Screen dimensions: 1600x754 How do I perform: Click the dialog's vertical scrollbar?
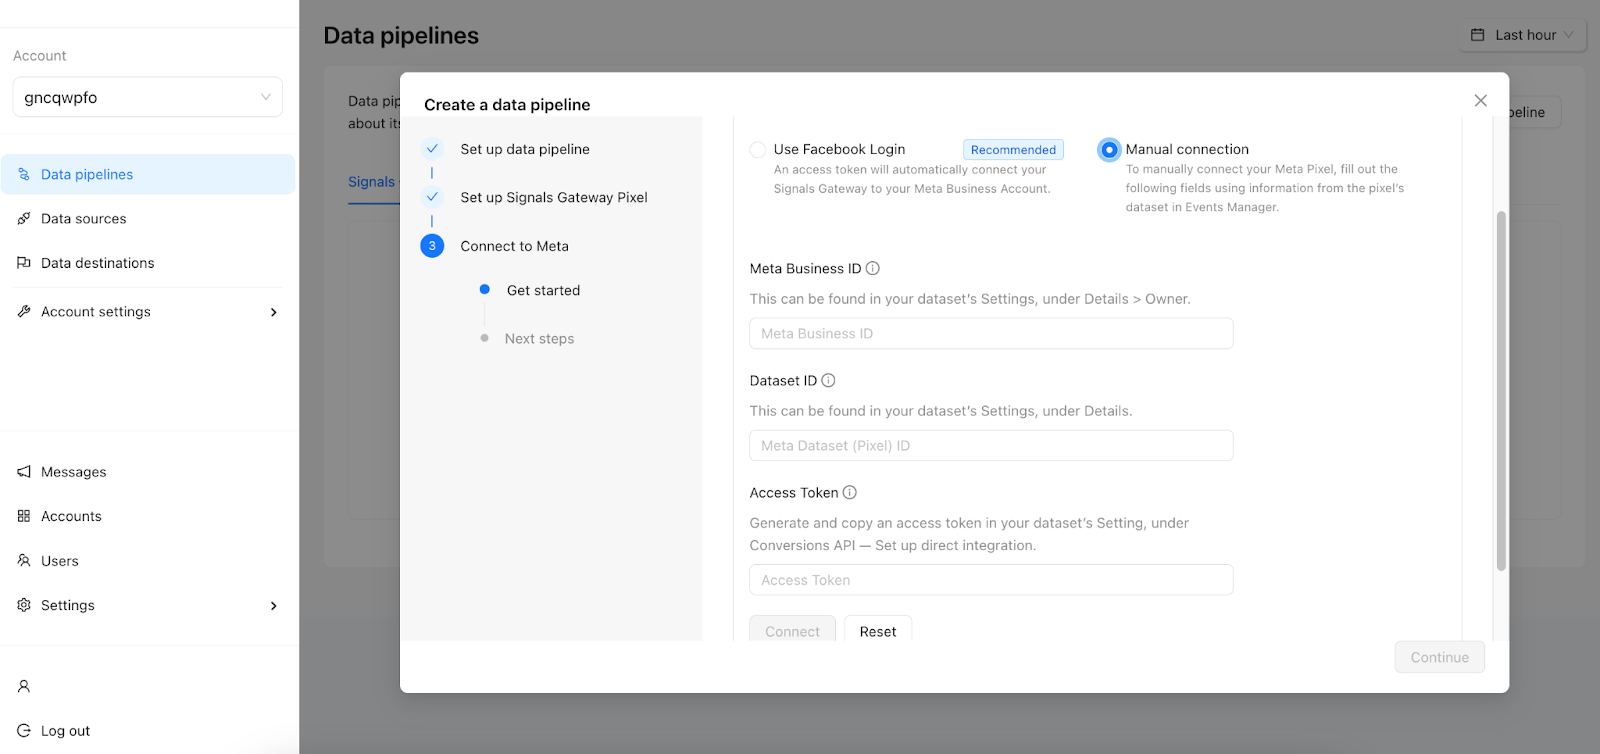coord(1501,390)
